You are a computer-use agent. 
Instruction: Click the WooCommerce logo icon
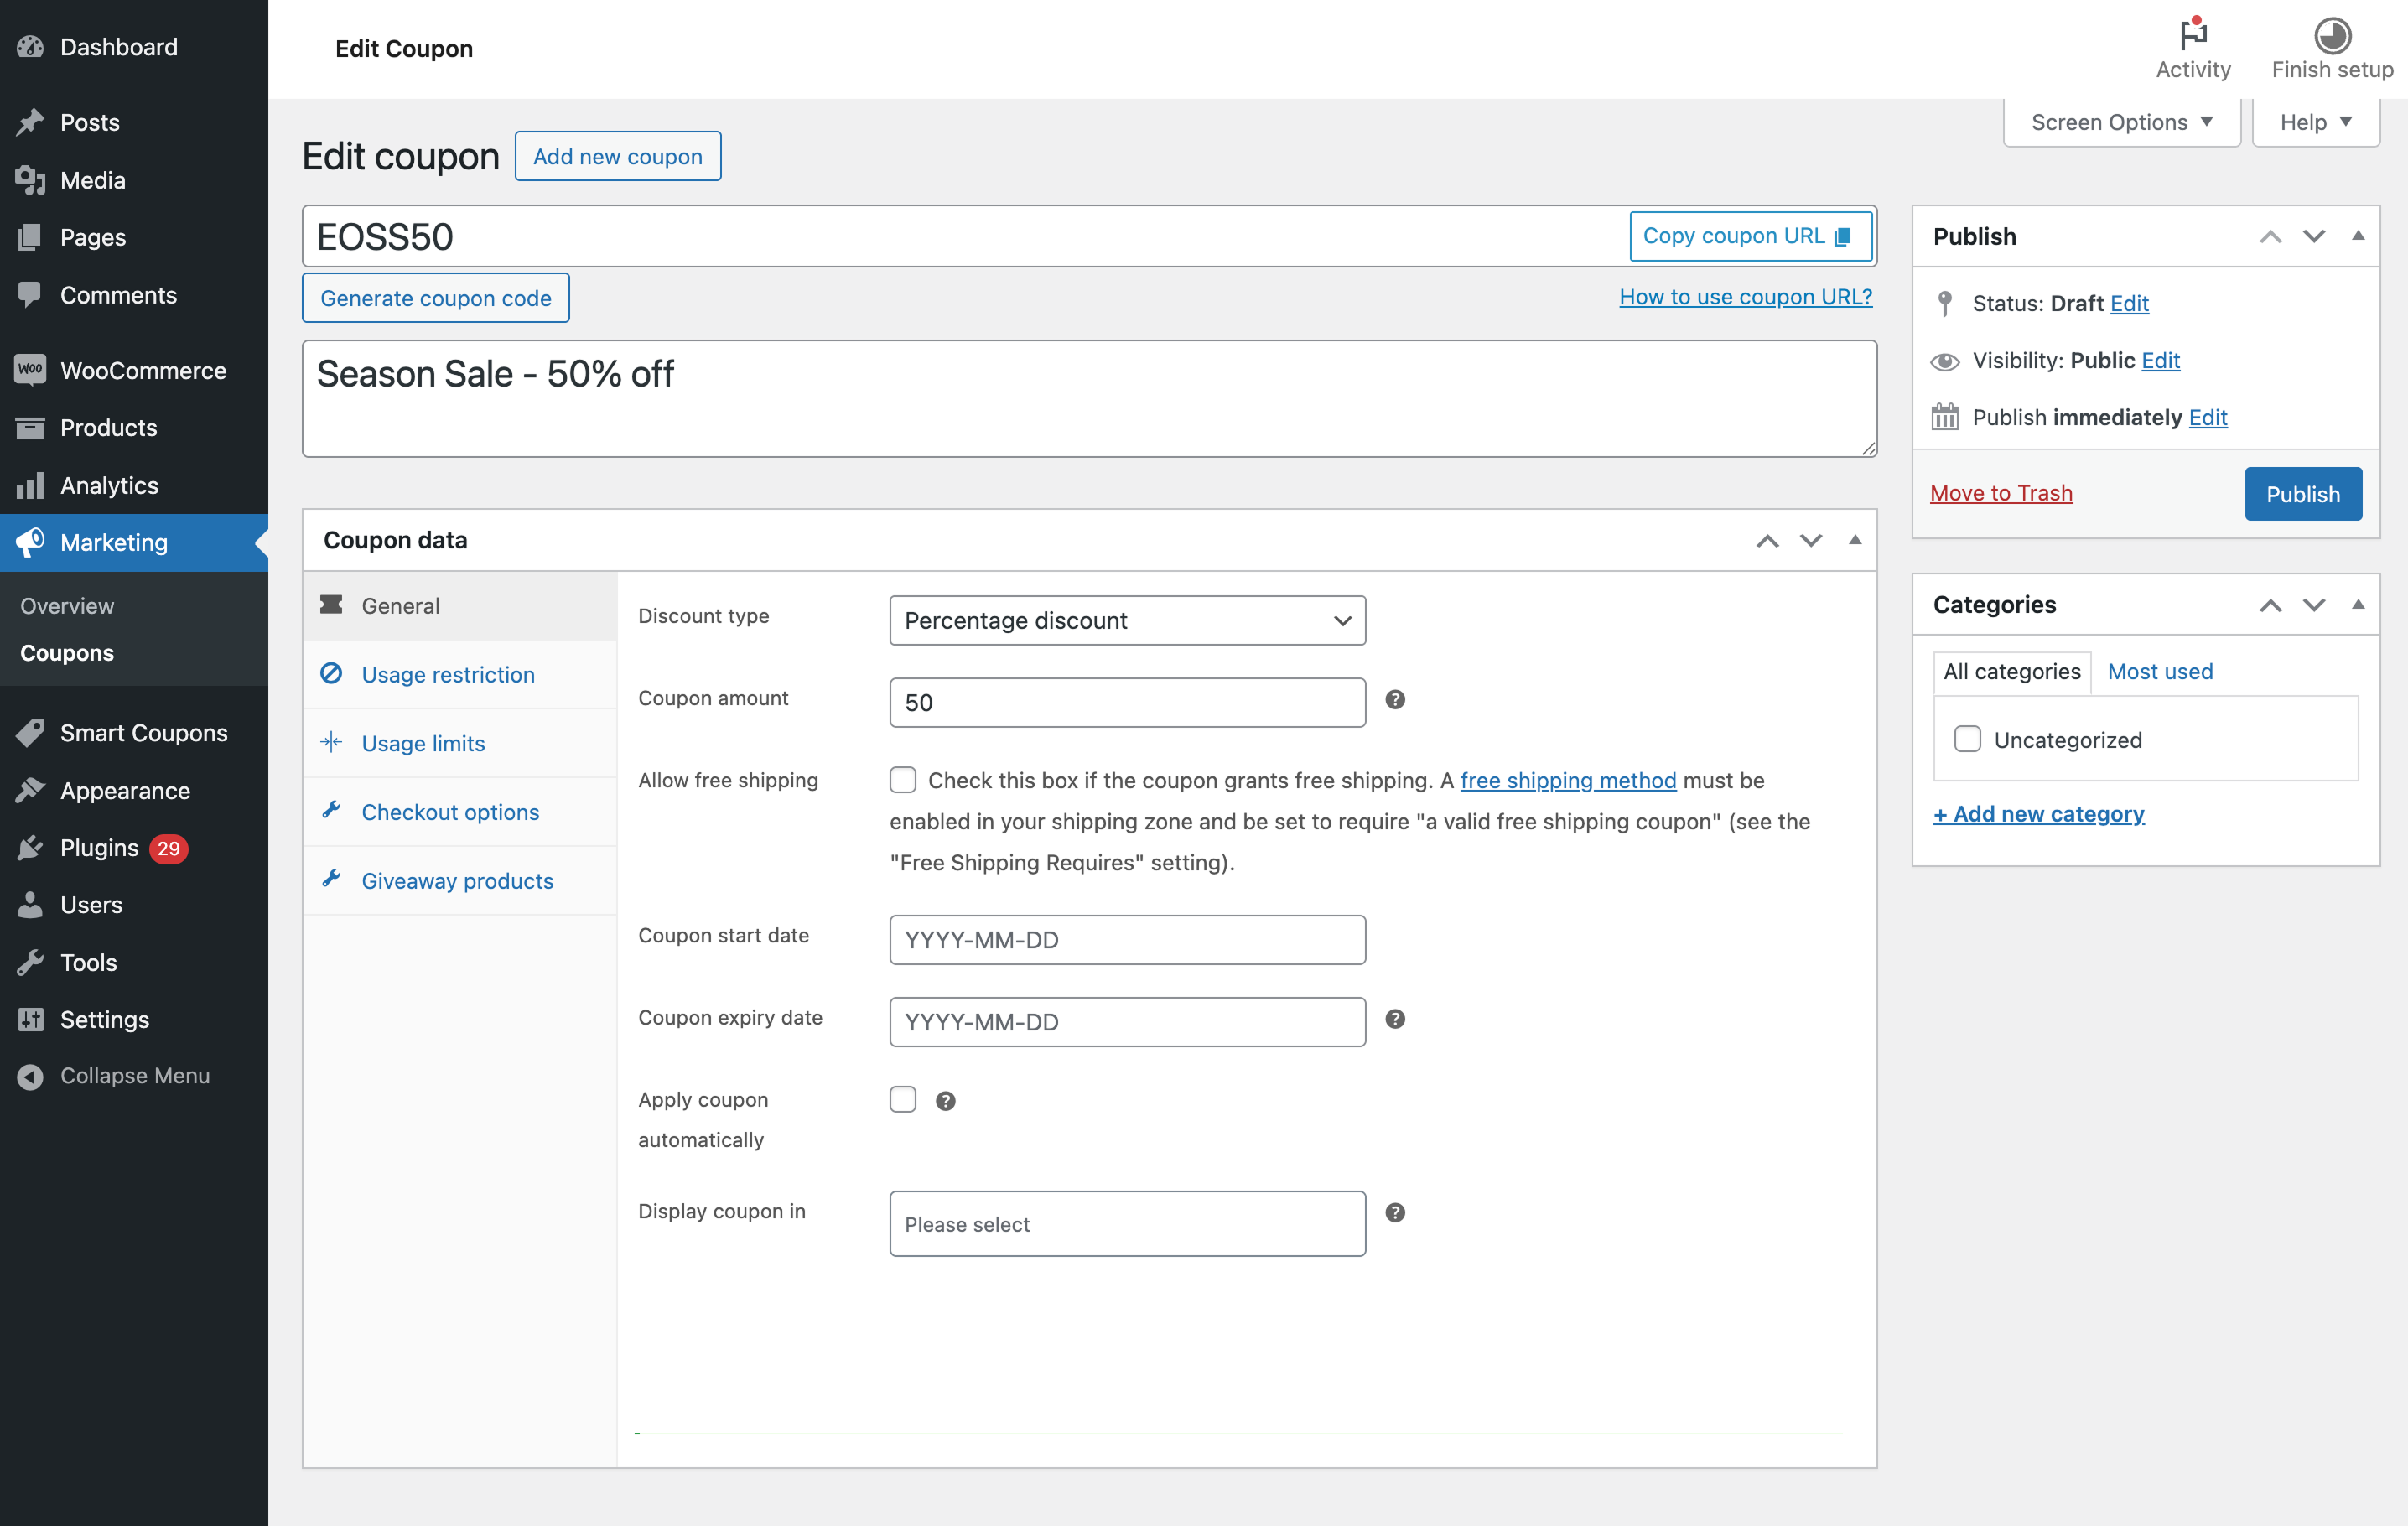(30, 370)
